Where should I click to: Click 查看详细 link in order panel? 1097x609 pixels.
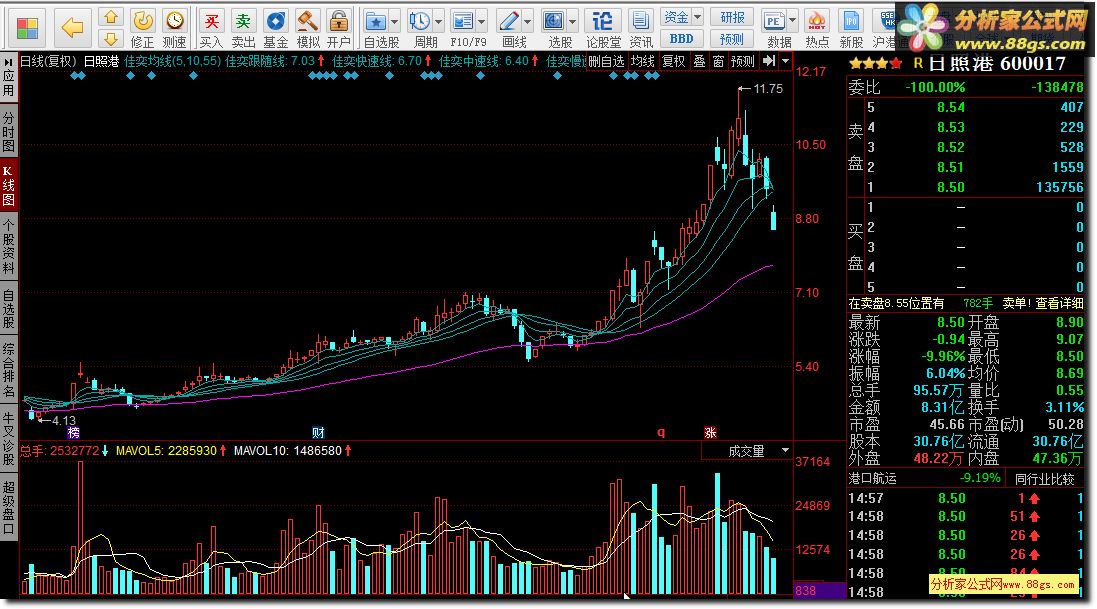pos(1059,303)
